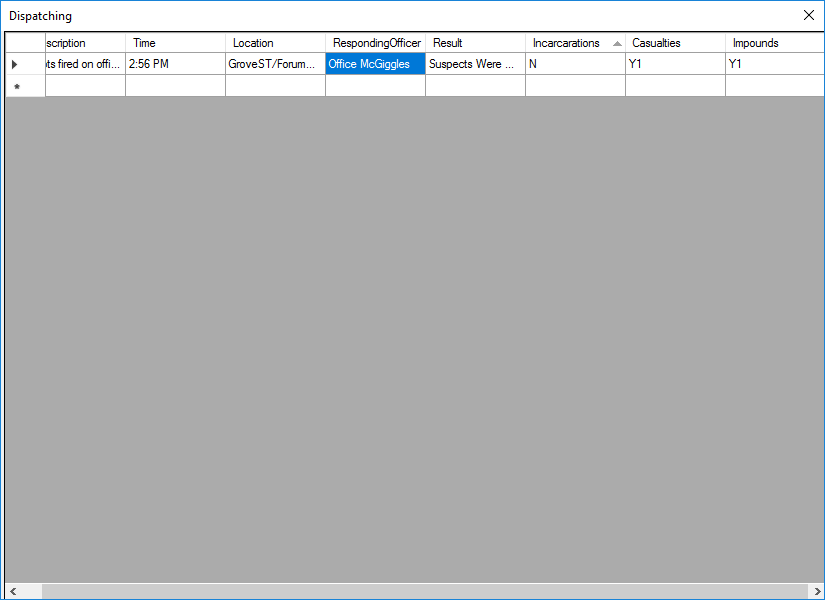Click the top-left select-all grid corner

pyautogui.click(x=25, y=43)
